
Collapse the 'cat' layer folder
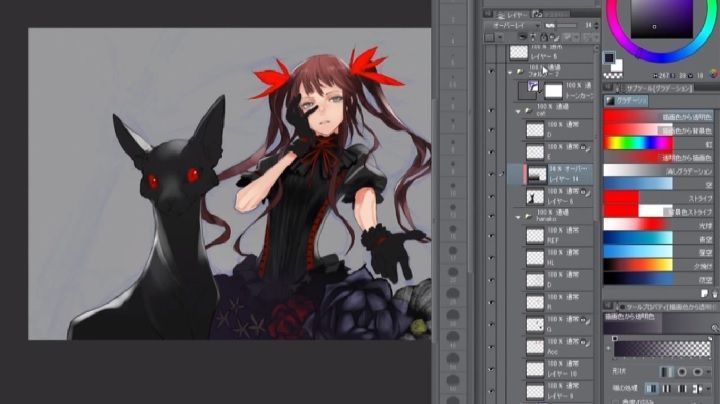(x=518, y=111)
